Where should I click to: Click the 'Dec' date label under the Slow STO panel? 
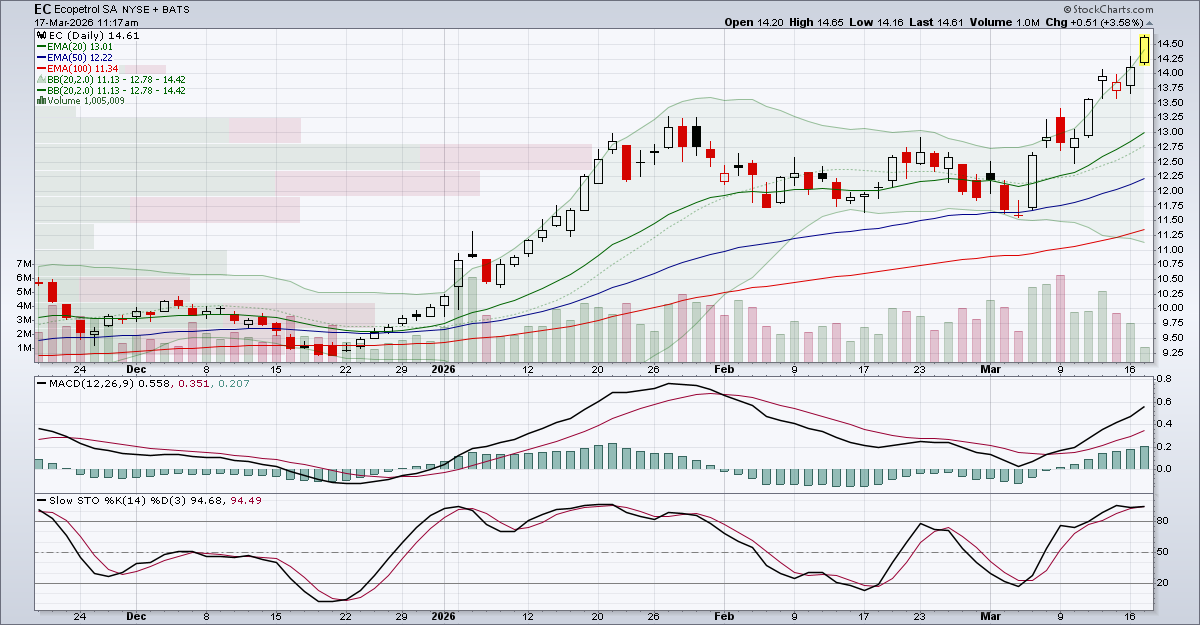click(137, 617)
